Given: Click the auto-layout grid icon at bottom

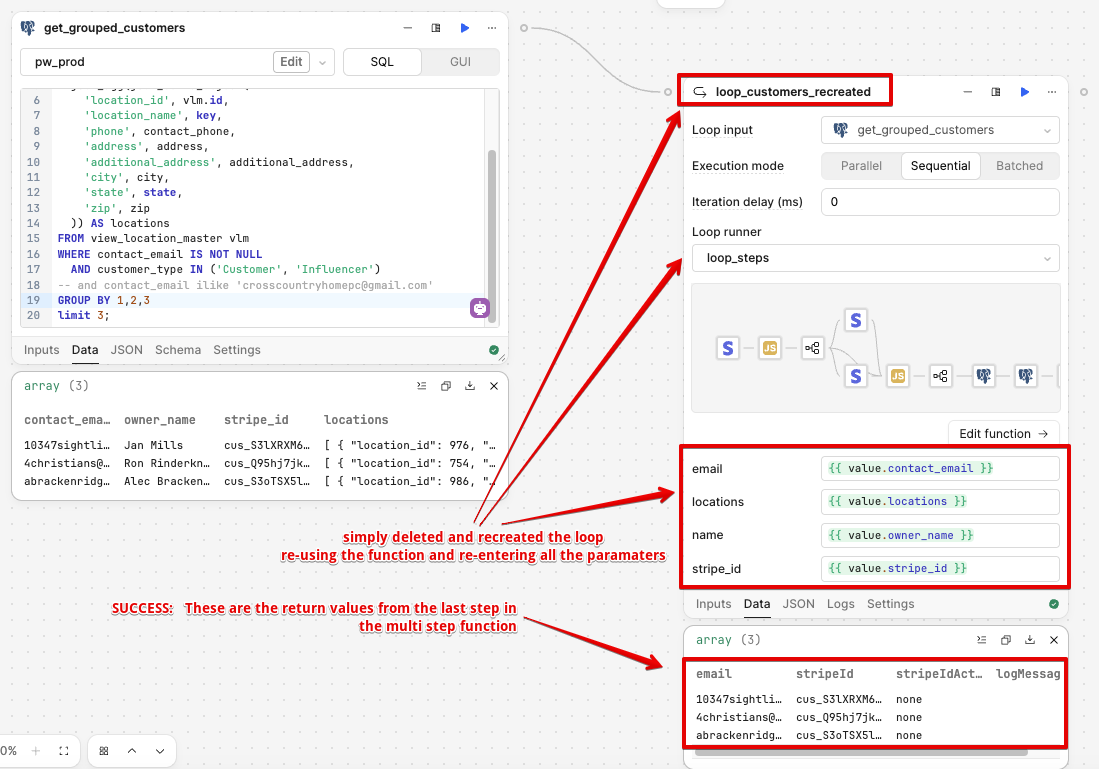Looking at the screenshot, I should [104, 751].
